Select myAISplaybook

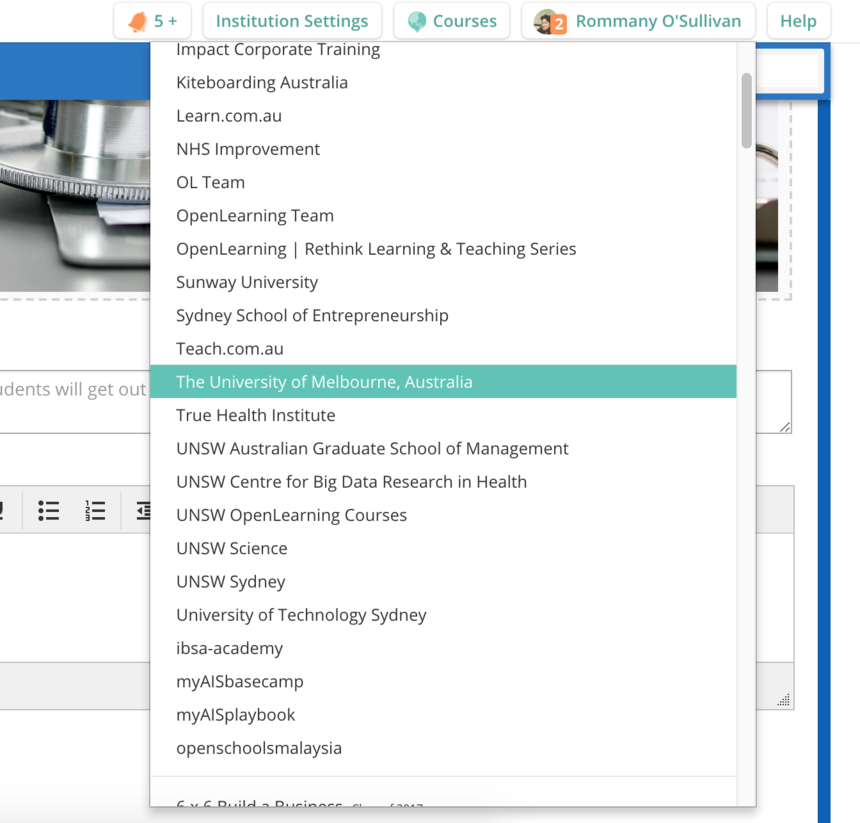(443, 714)
